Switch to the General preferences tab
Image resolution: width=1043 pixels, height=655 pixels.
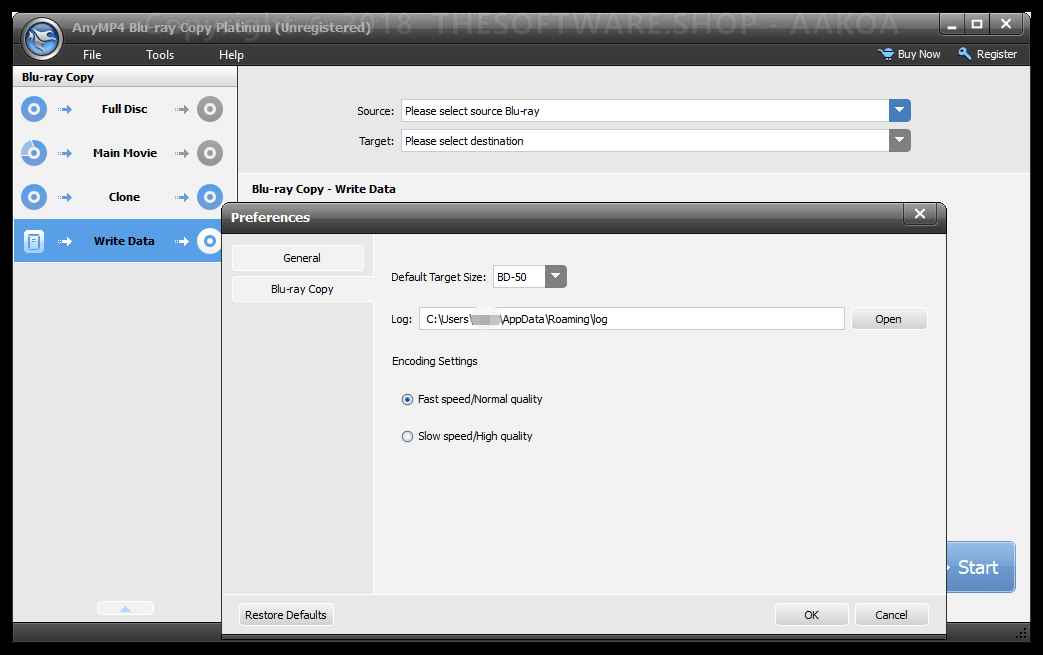301,258
